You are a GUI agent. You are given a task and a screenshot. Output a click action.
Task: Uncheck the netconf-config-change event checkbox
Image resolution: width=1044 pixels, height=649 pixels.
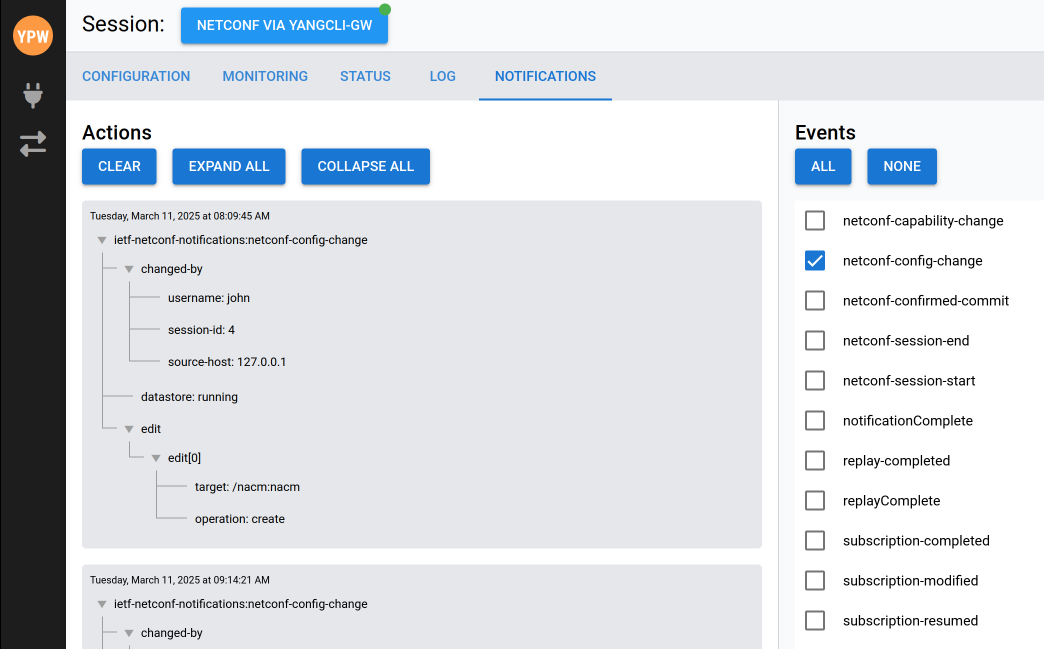[x=815, y=261]
